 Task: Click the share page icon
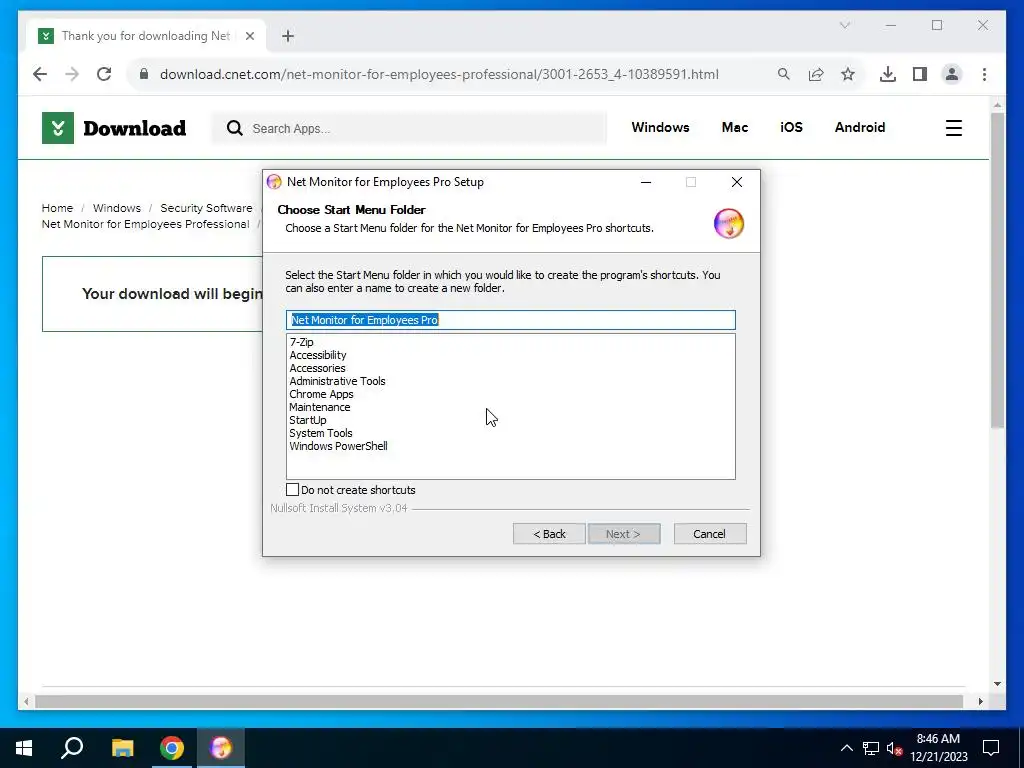pyautogui.click(x=816, y=74)
